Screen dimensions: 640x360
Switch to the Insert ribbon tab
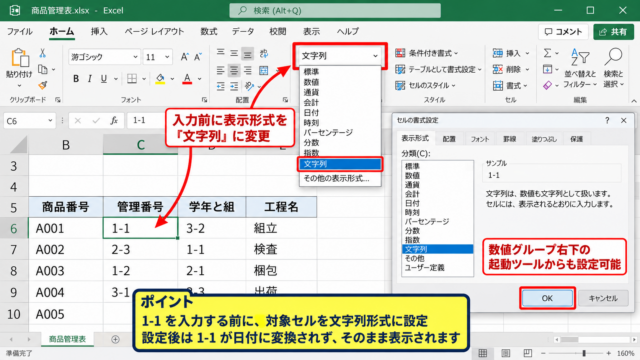(x=99, y=31)
